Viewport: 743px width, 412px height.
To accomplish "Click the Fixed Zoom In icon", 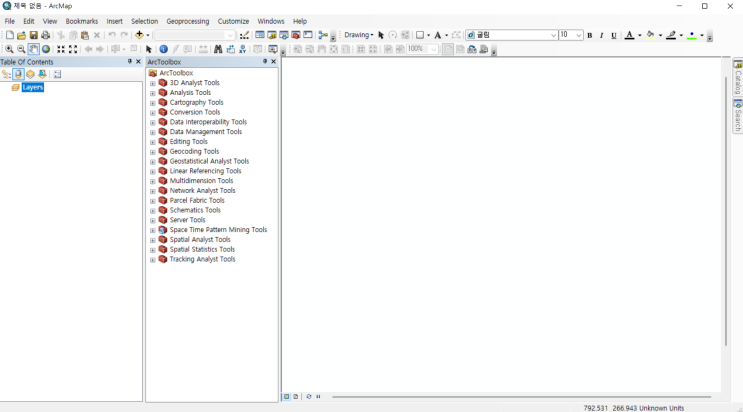I will pyautogui.click(x=61, y=49).
